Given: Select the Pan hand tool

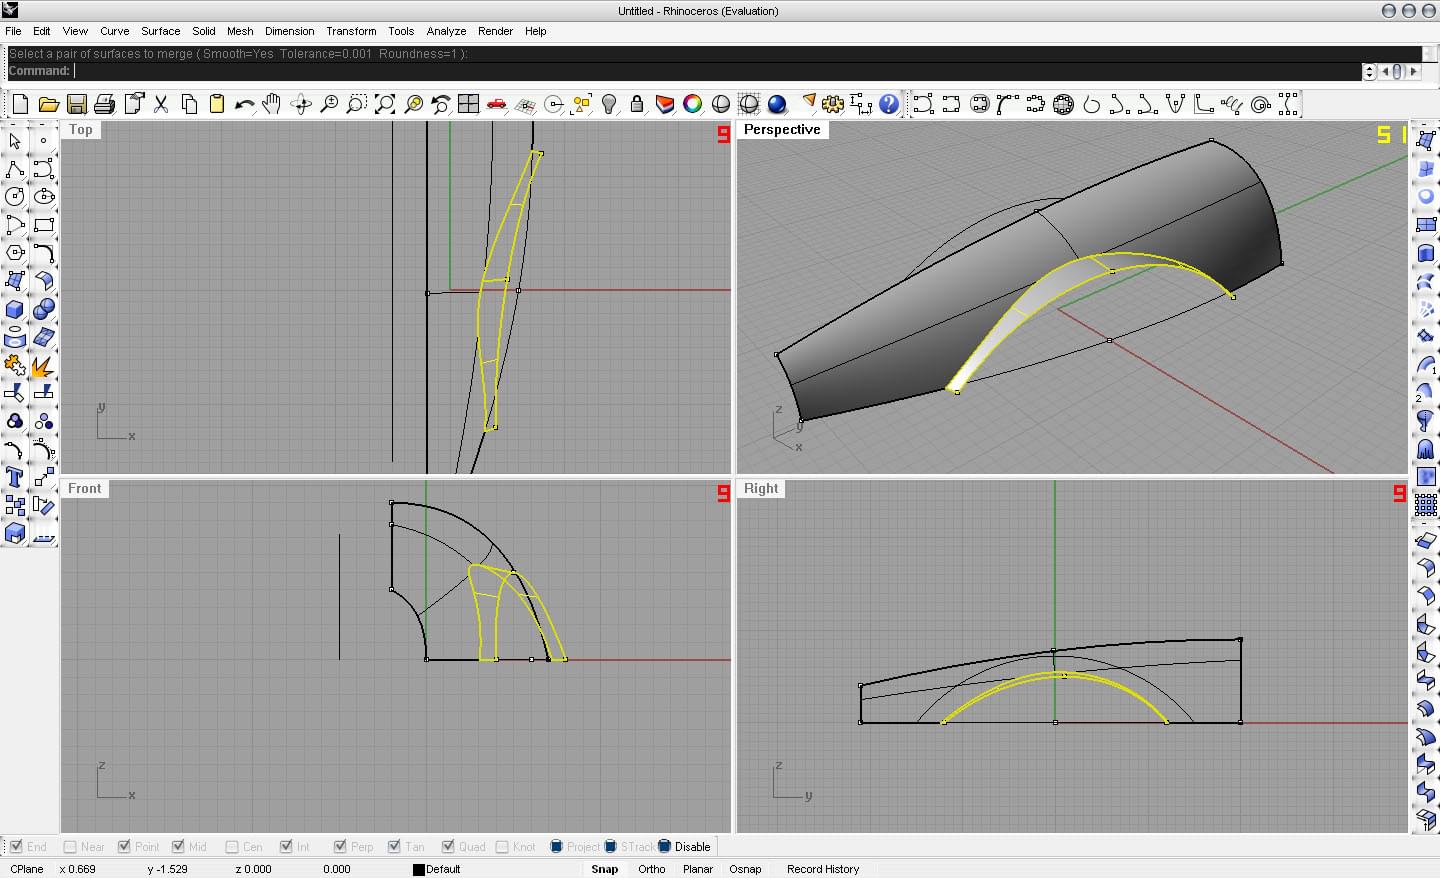Looking at the screenshot, I should click(272, 104).
